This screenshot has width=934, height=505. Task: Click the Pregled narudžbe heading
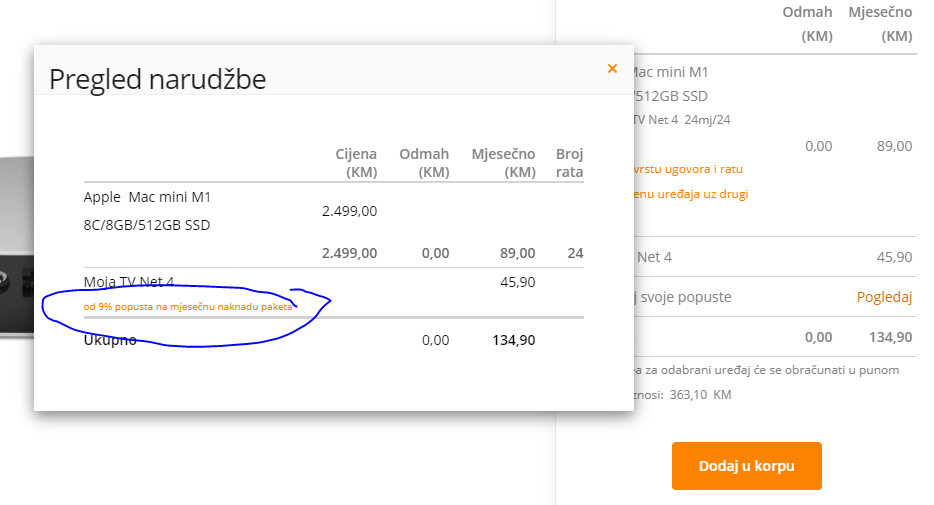157,79
